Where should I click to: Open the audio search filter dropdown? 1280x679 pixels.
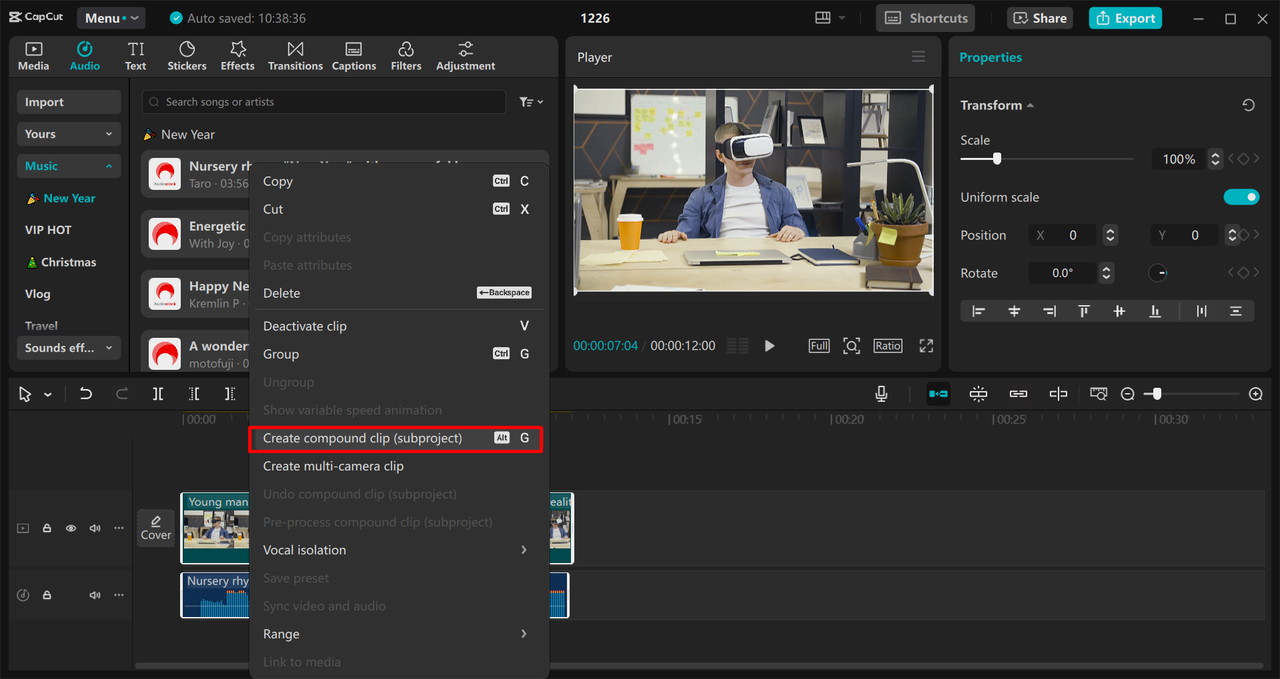click(x=530, y=101)
